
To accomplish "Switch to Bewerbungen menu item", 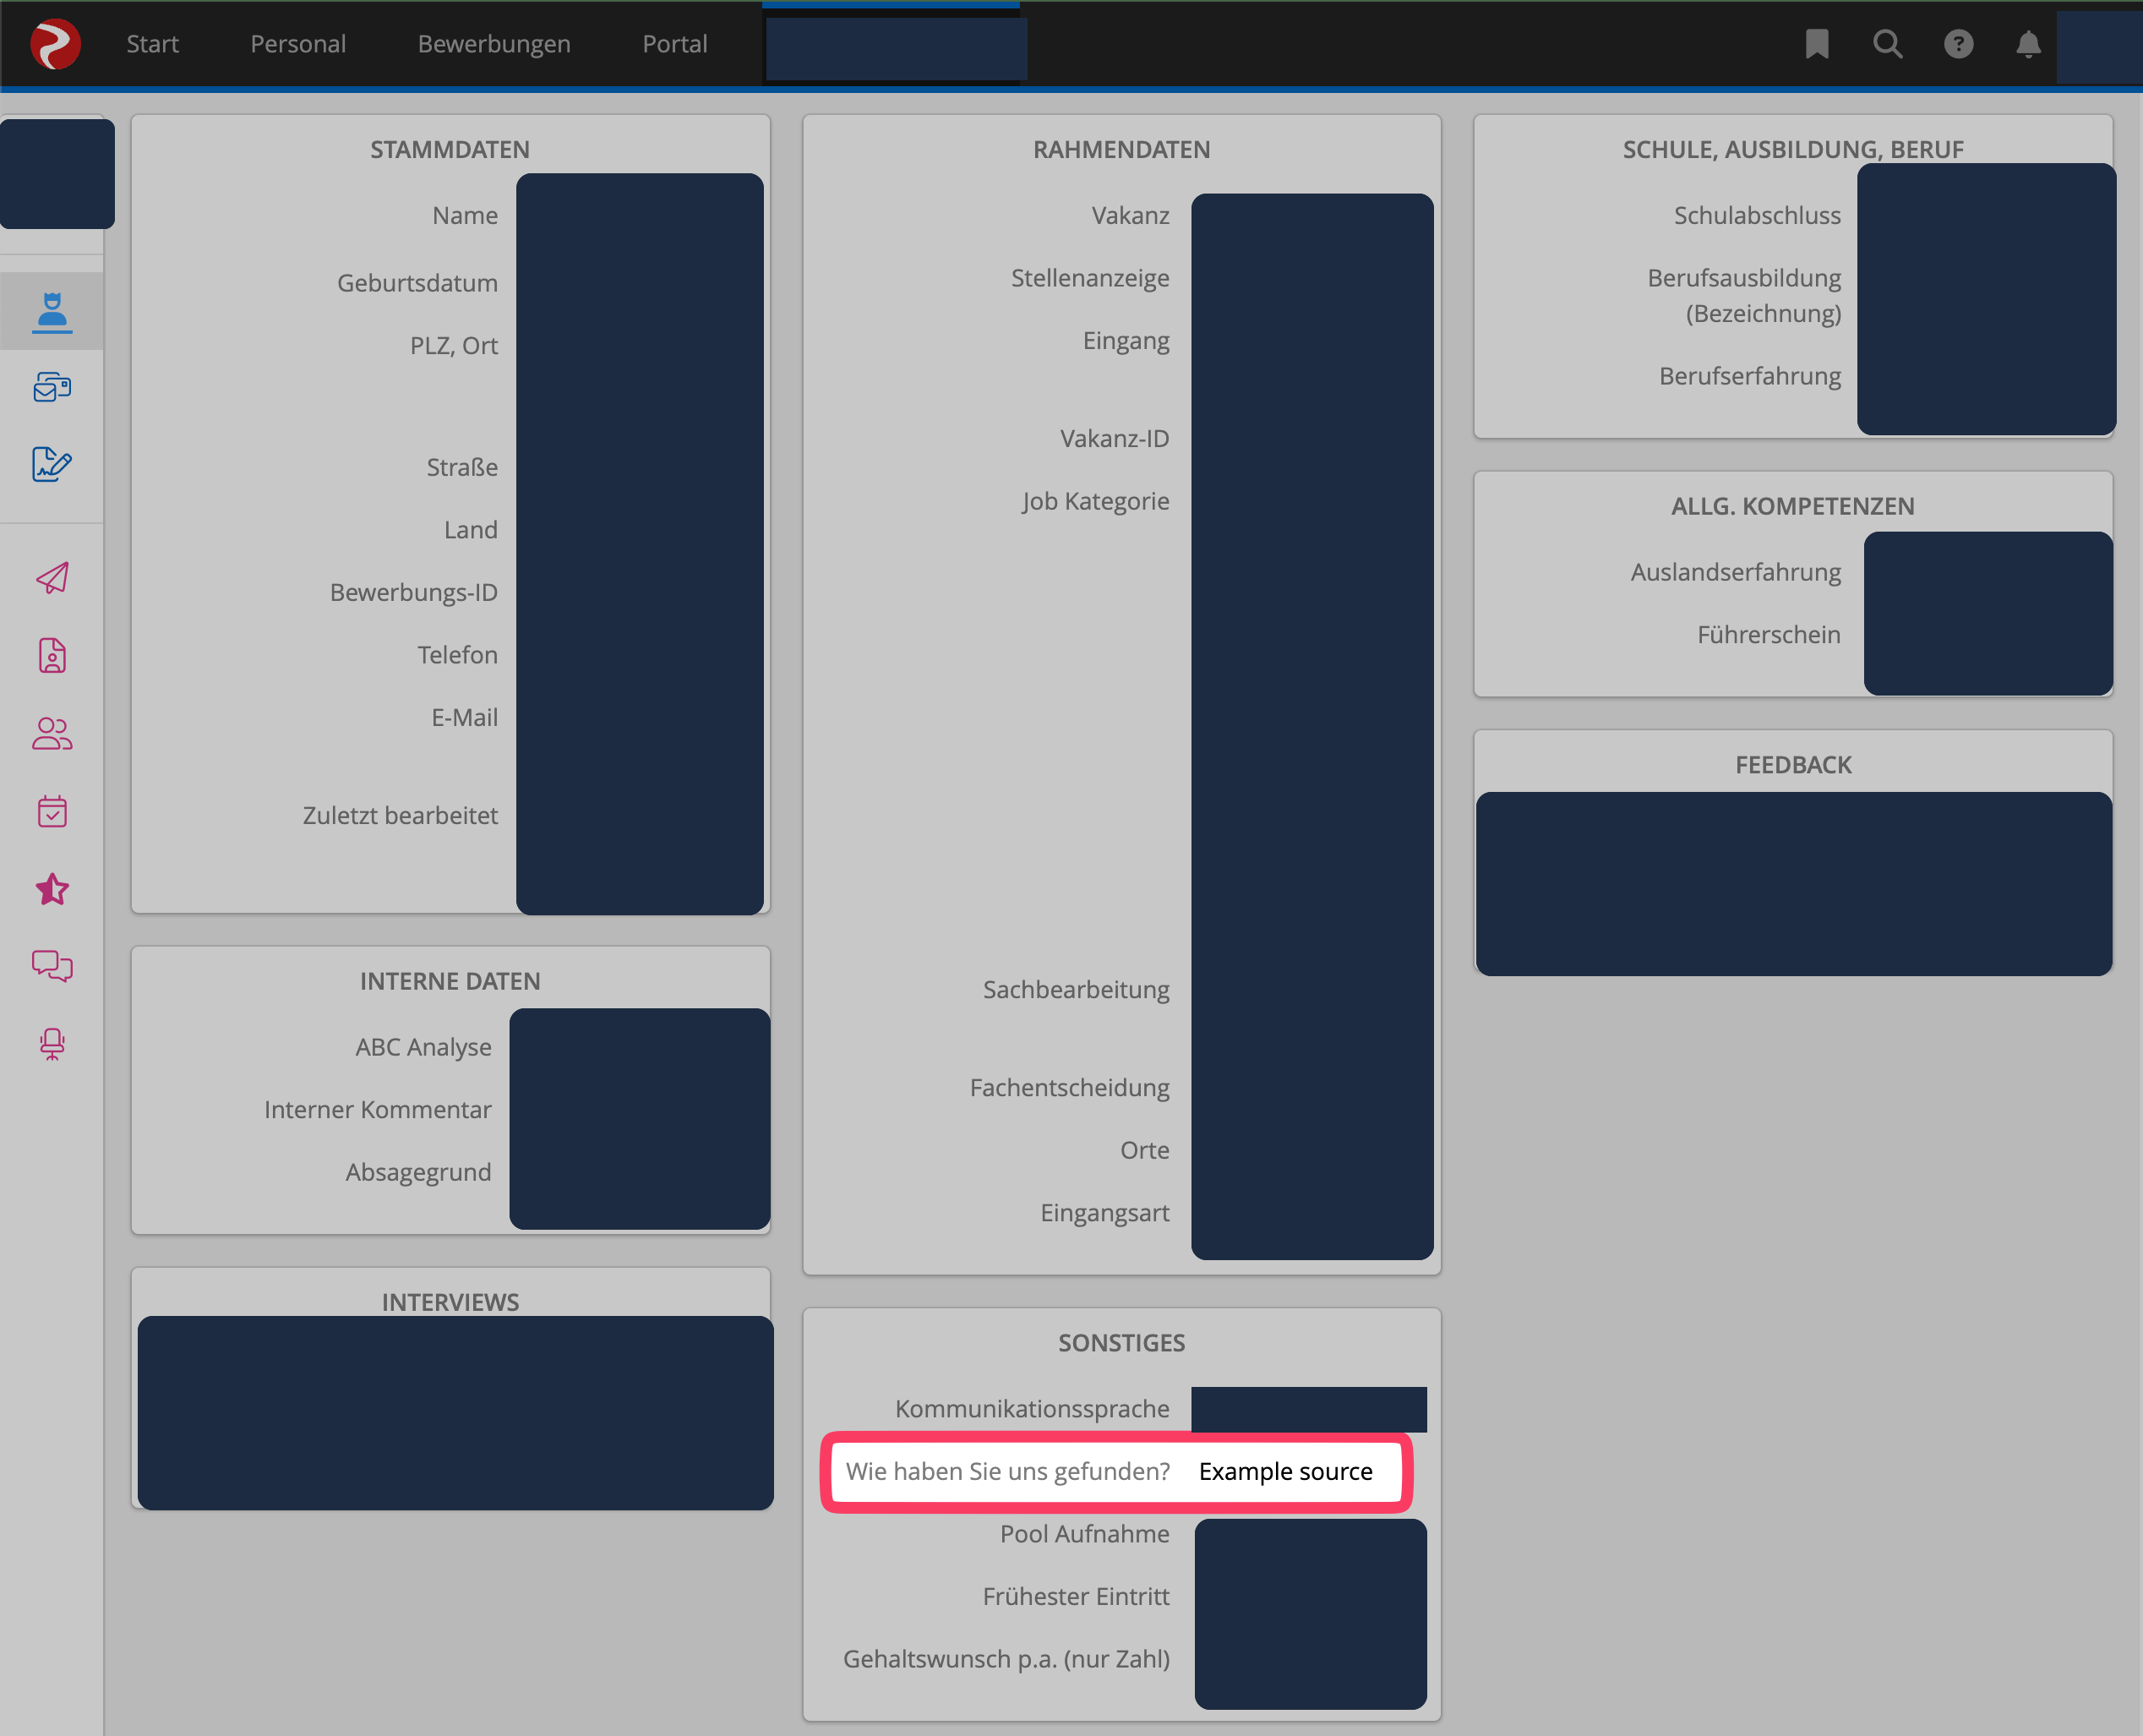I will [494, 44].
